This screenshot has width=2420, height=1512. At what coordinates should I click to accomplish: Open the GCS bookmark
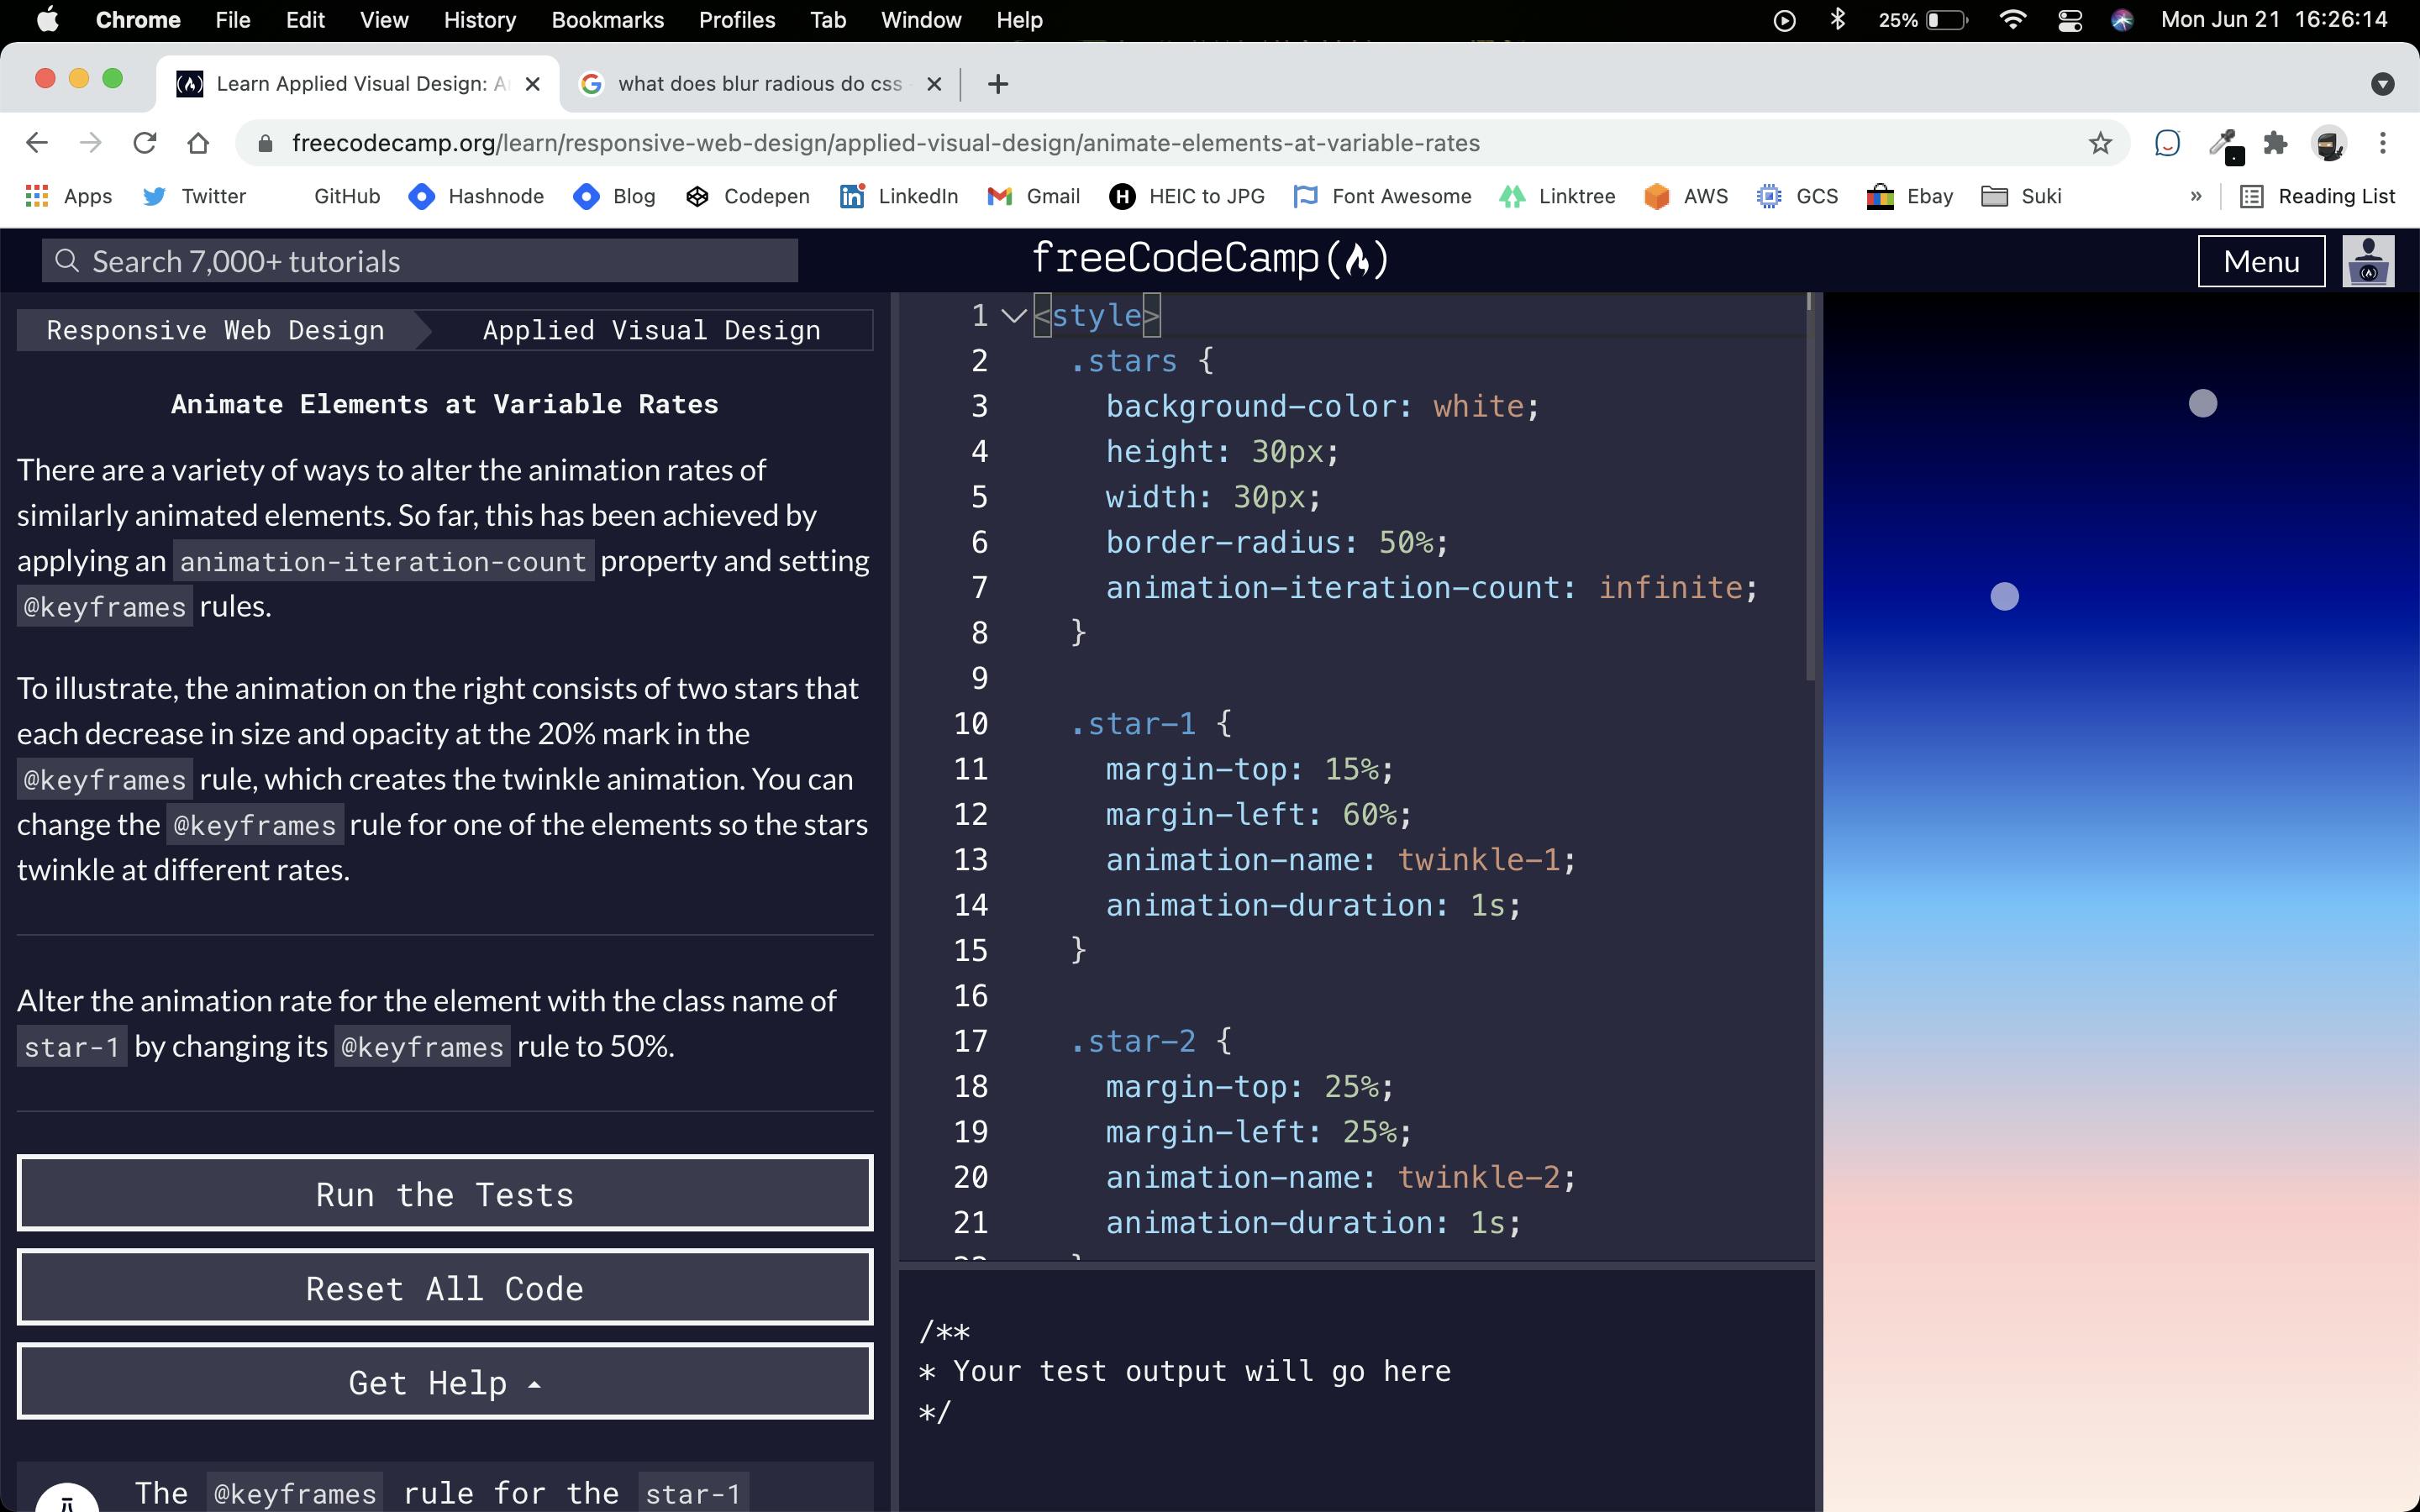[1797, 196]
